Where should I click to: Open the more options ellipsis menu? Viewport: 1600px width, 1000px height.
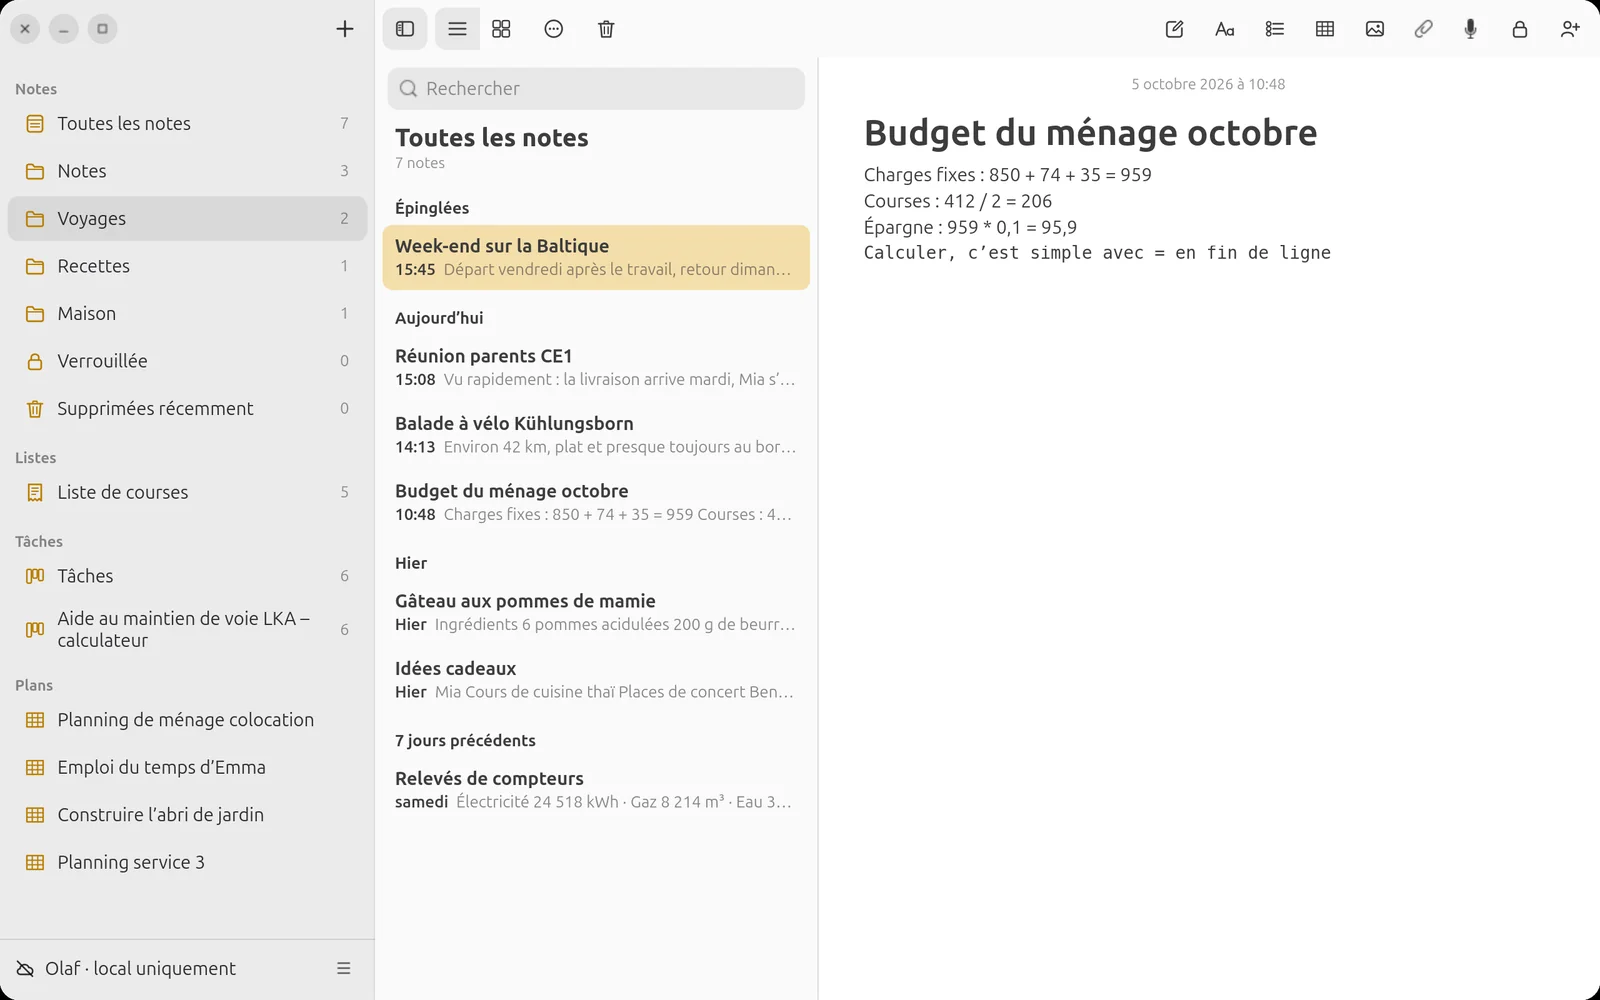point(554,29)
